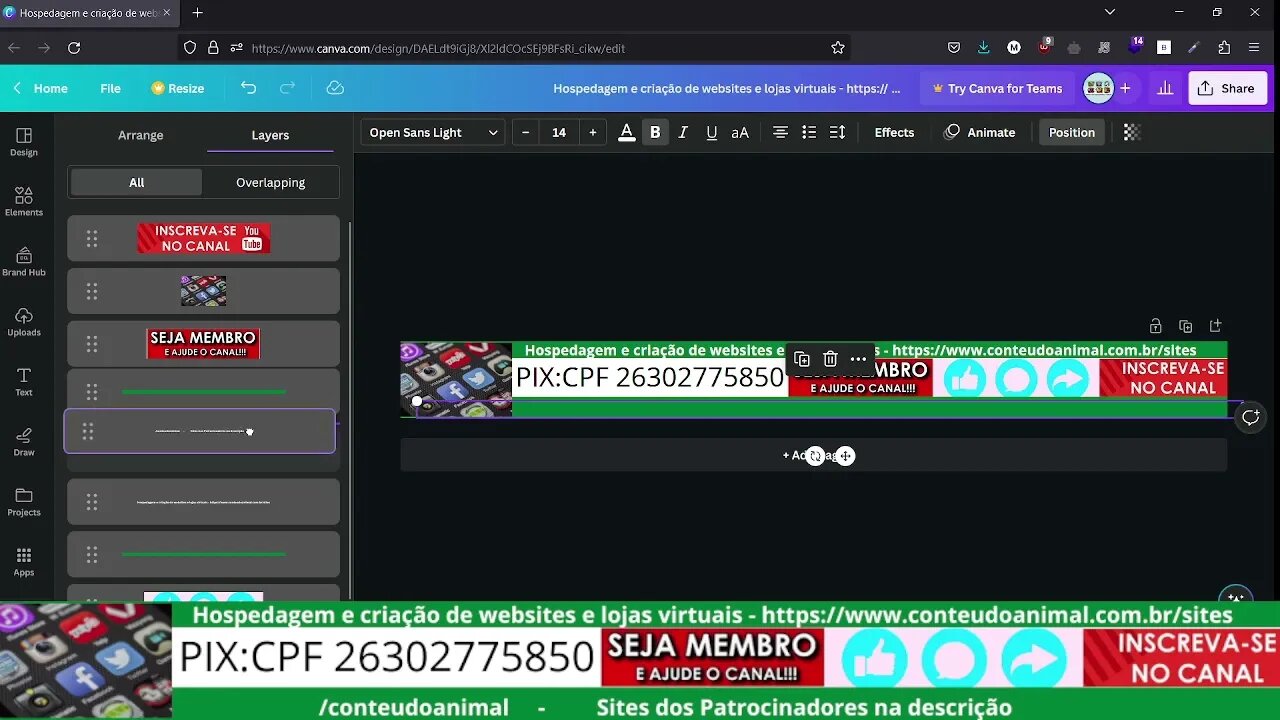Image resolution: width=1280 pixels, height=720 pixels.
Task: Increase font size with plus button
Action: (593, 132)
